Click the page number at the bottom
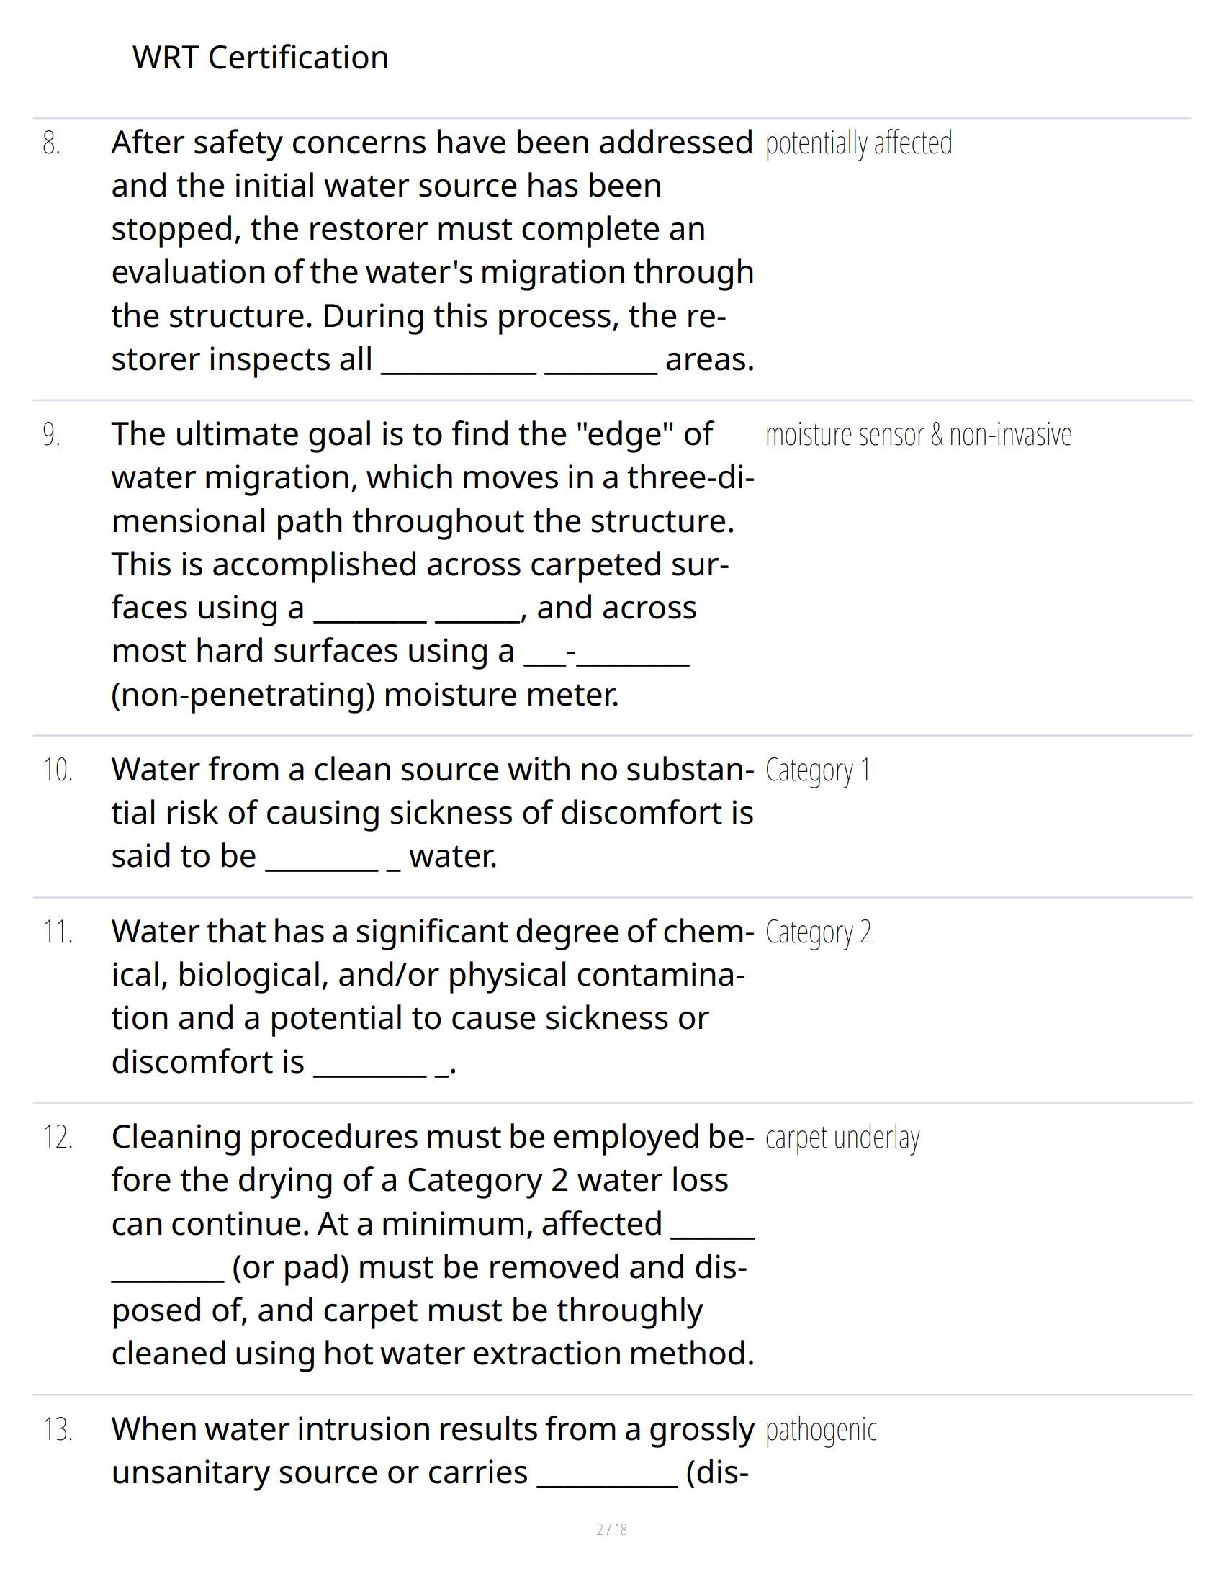This screenshot has width=1224, height=1584. click(611, 1529)
